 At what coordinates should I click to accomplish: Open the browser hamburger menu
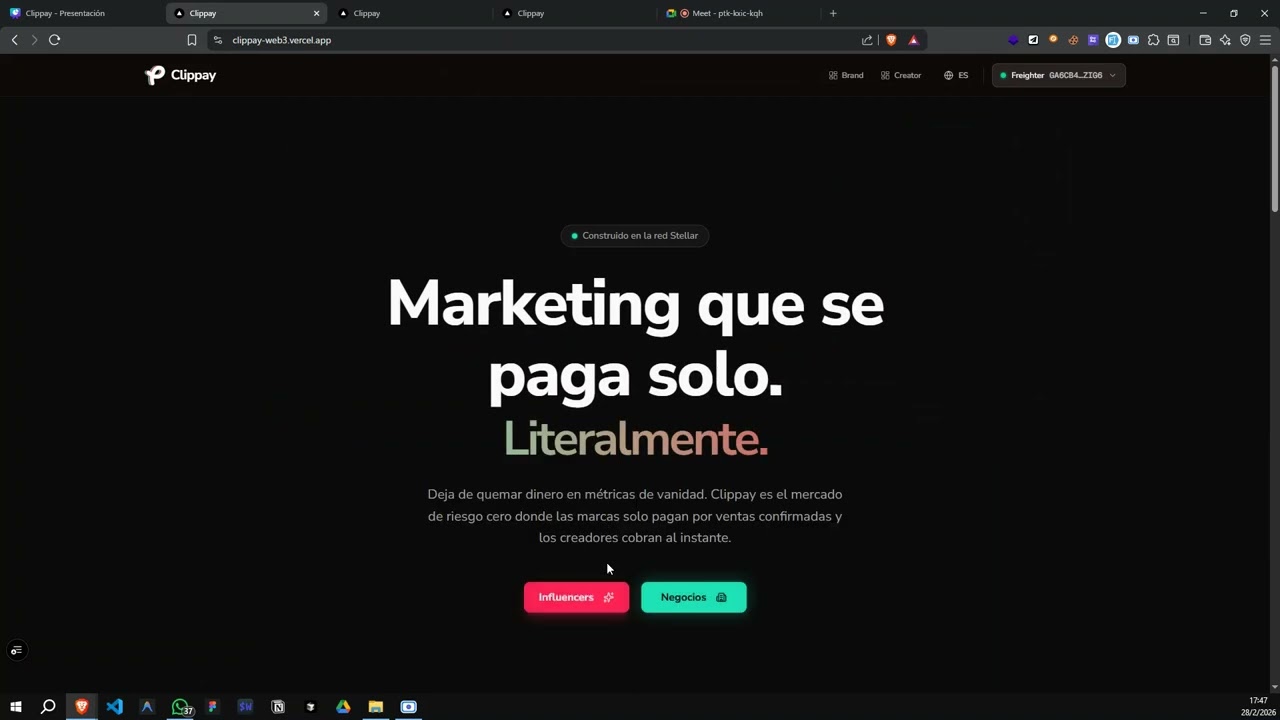1265,40
